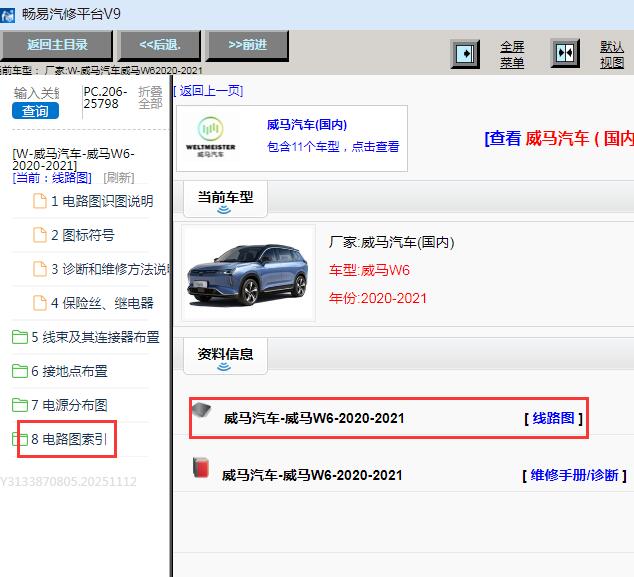The height and width of the screenshot is (577, 634).
Task: Focus the keyword search input field
Action: click(x=36, y=93)
